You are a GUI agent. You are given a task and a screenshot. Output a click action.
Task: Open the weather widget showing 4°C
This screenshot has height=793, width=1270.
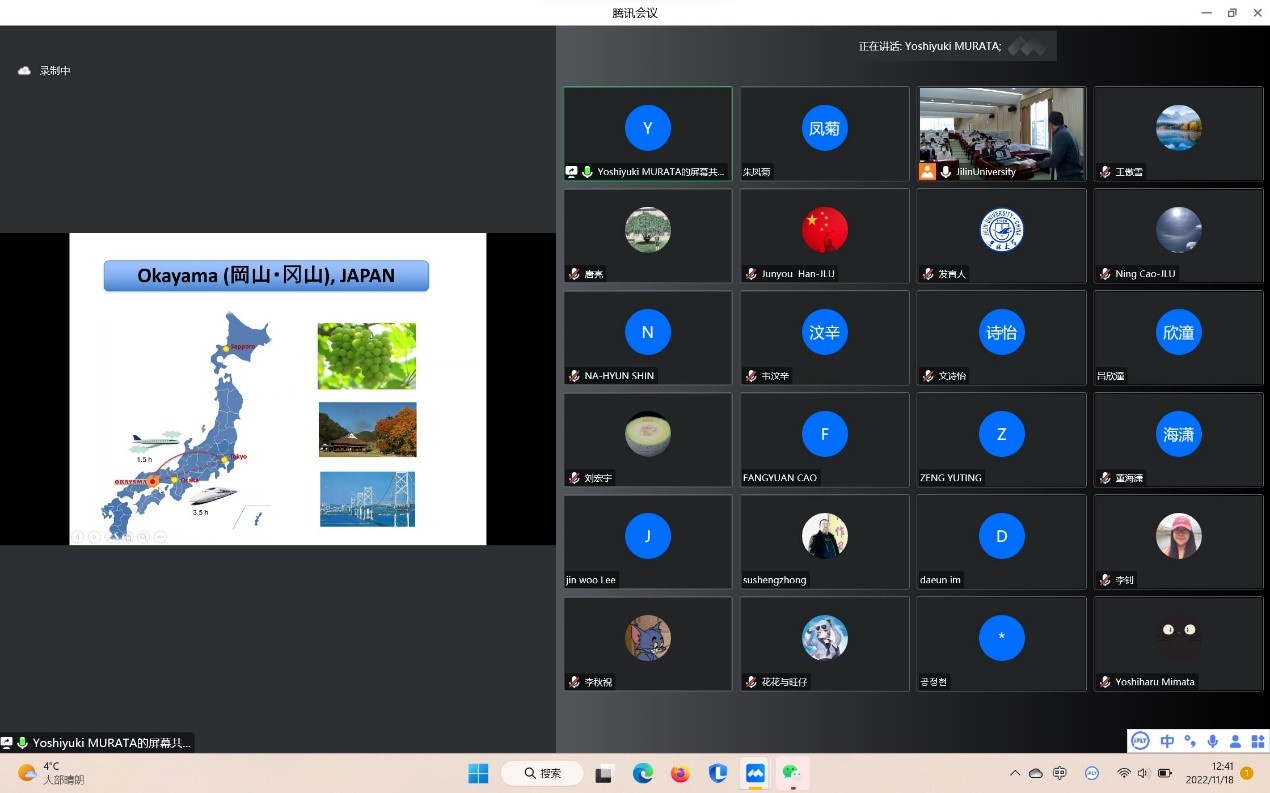[50, 773]
